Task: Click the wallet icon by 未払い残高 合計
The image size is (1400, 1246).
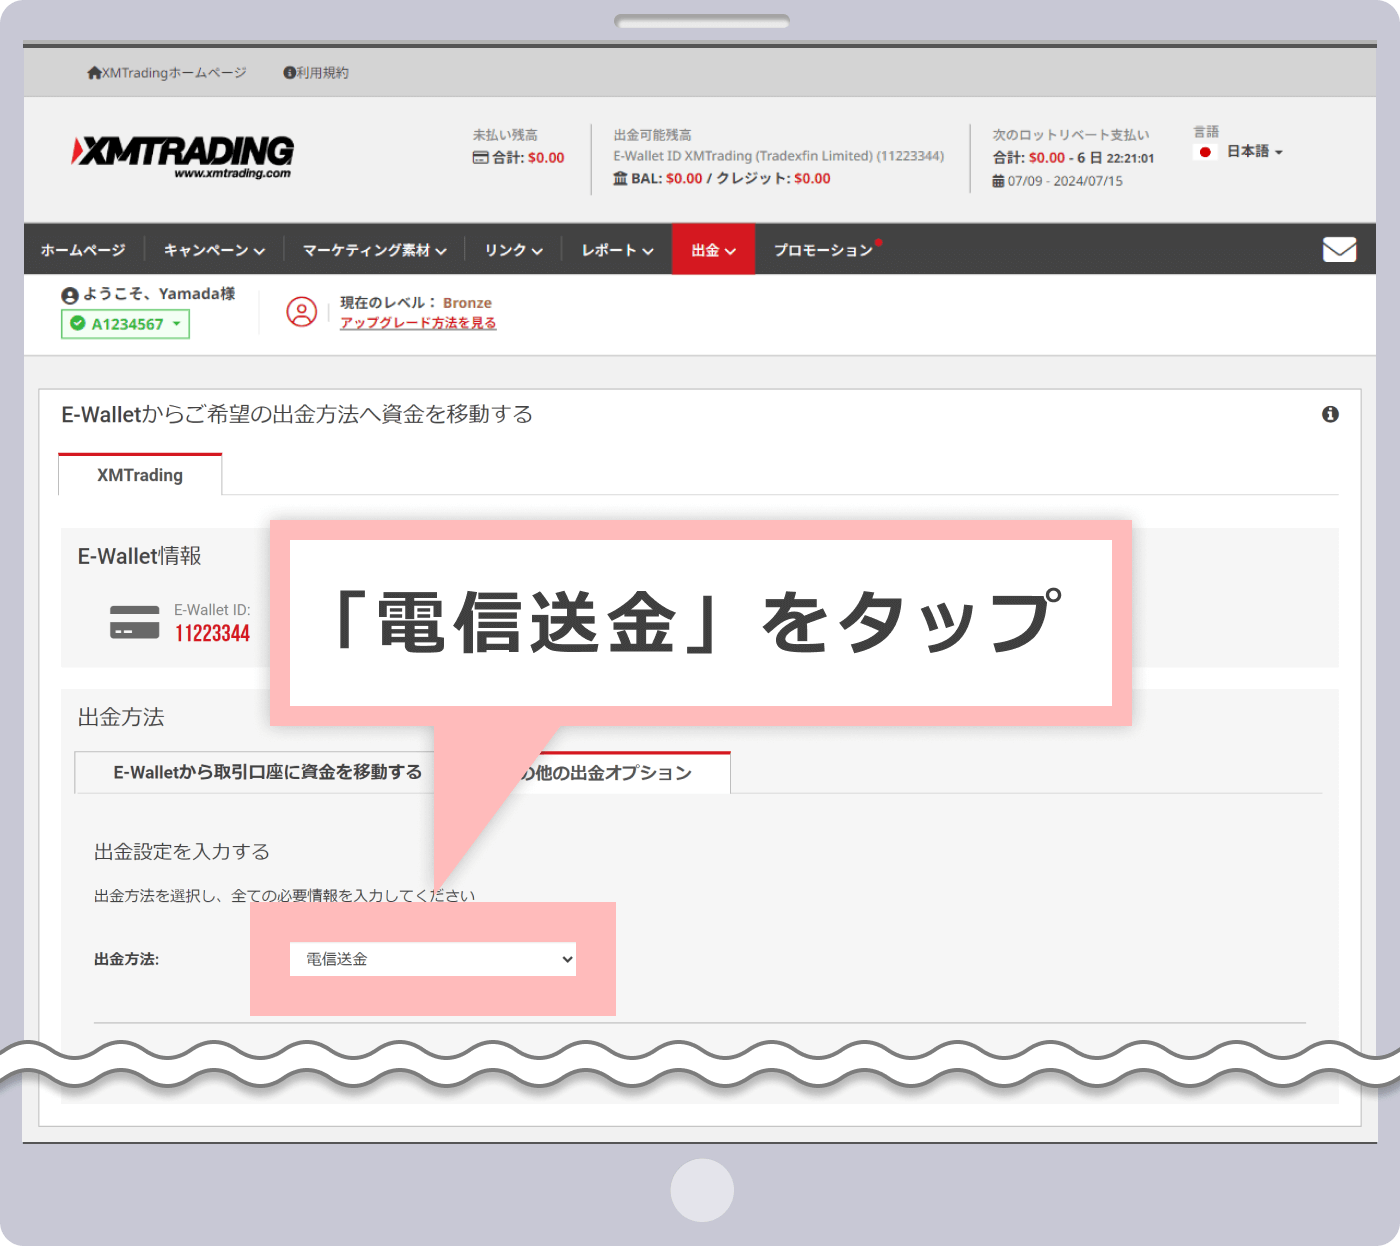Action: [x=480, y=157]
